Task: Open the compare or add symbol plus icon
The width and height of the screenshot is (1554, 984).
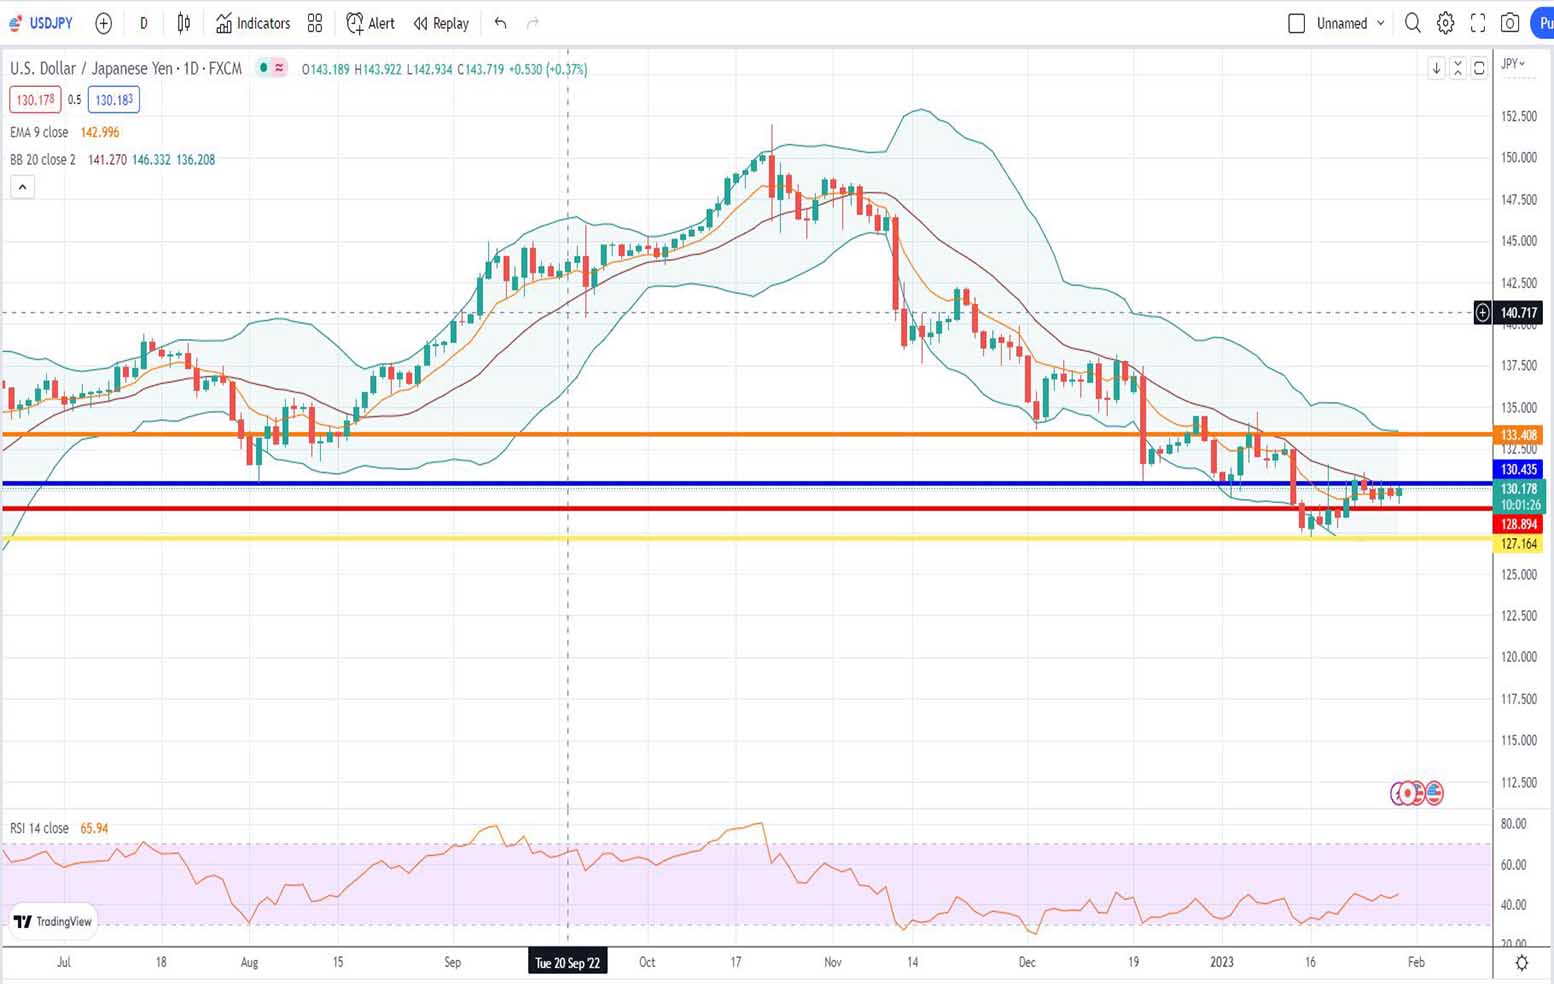Action: point(103,23)
